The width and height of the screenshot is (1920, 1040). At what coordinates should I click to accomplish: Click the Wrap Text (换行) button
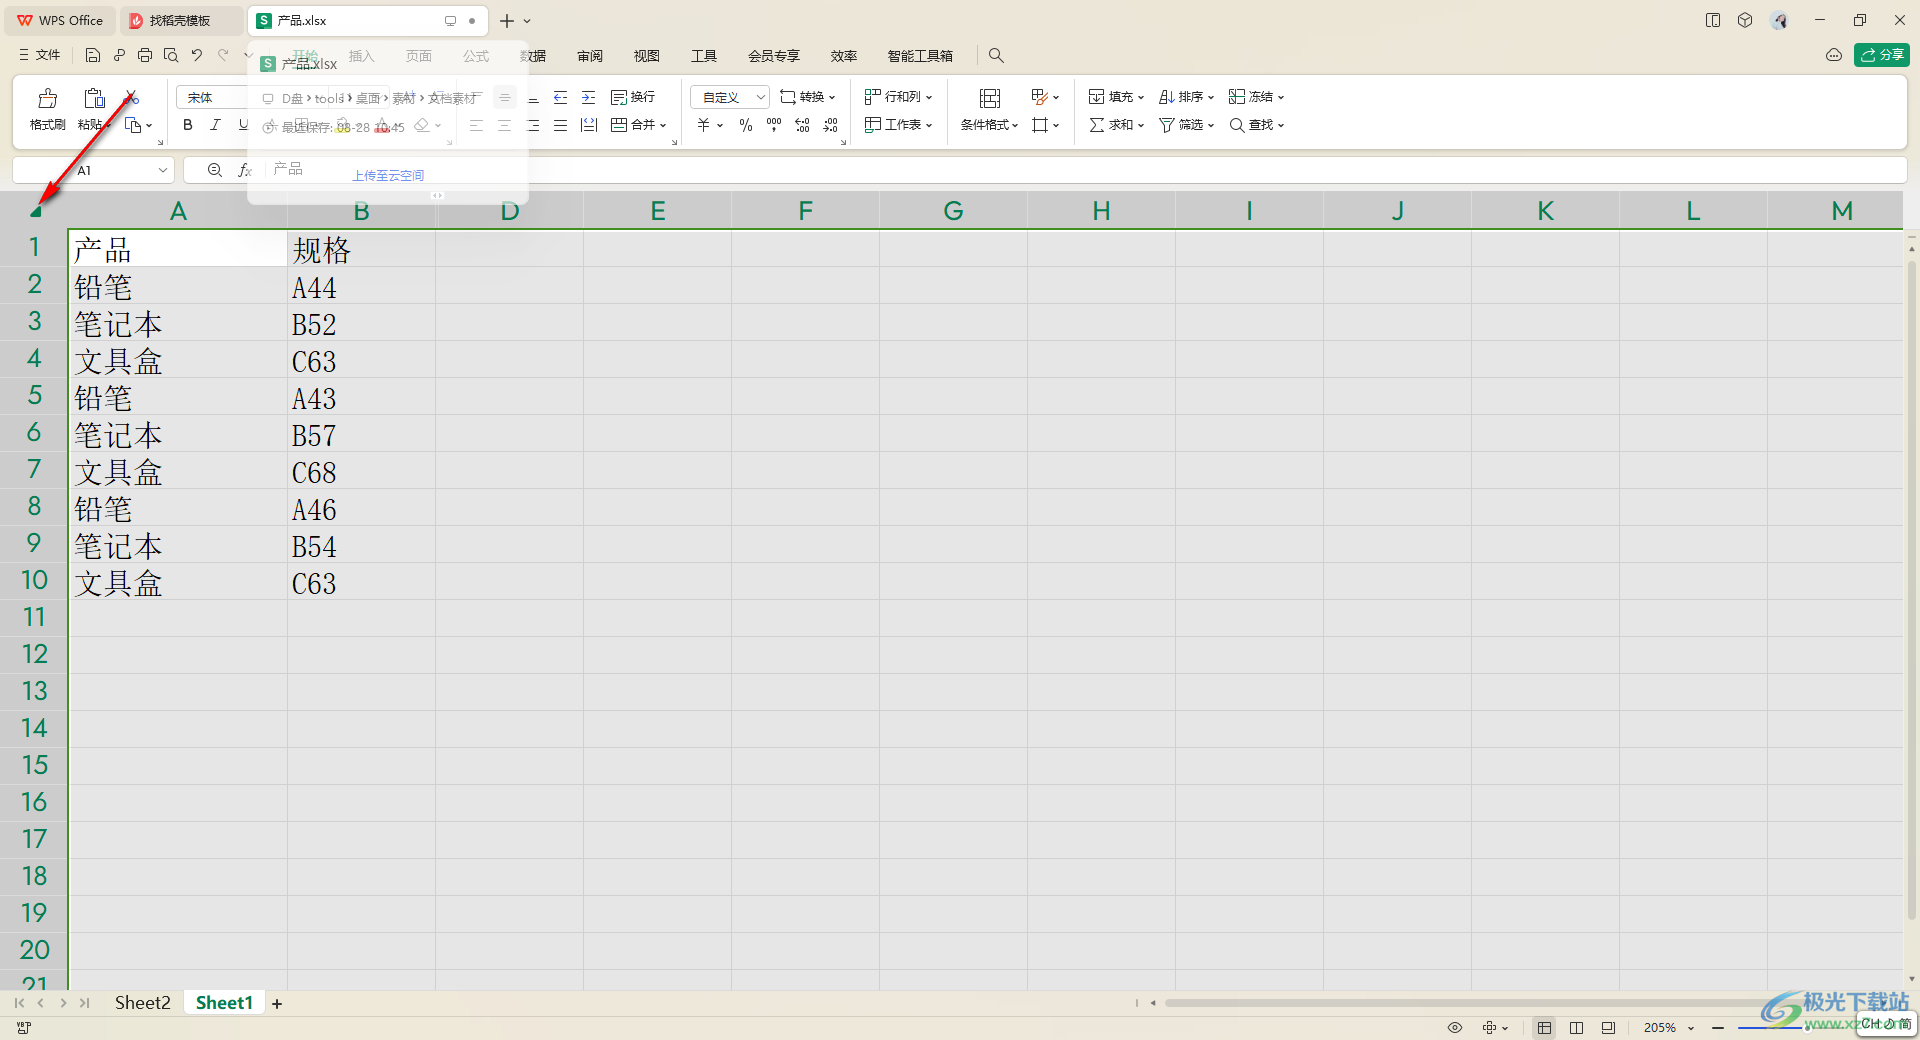pos(633,97)
